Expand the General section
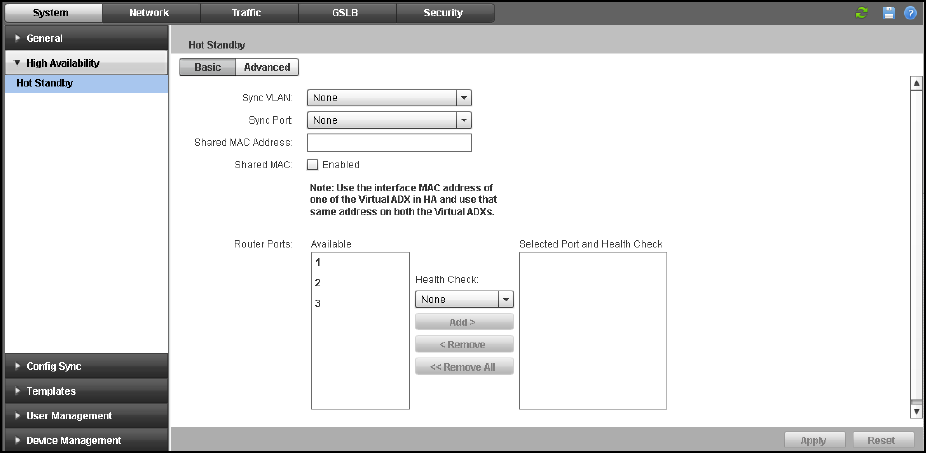The width and height of the screenshot is (926, 453). pos(86,38)
